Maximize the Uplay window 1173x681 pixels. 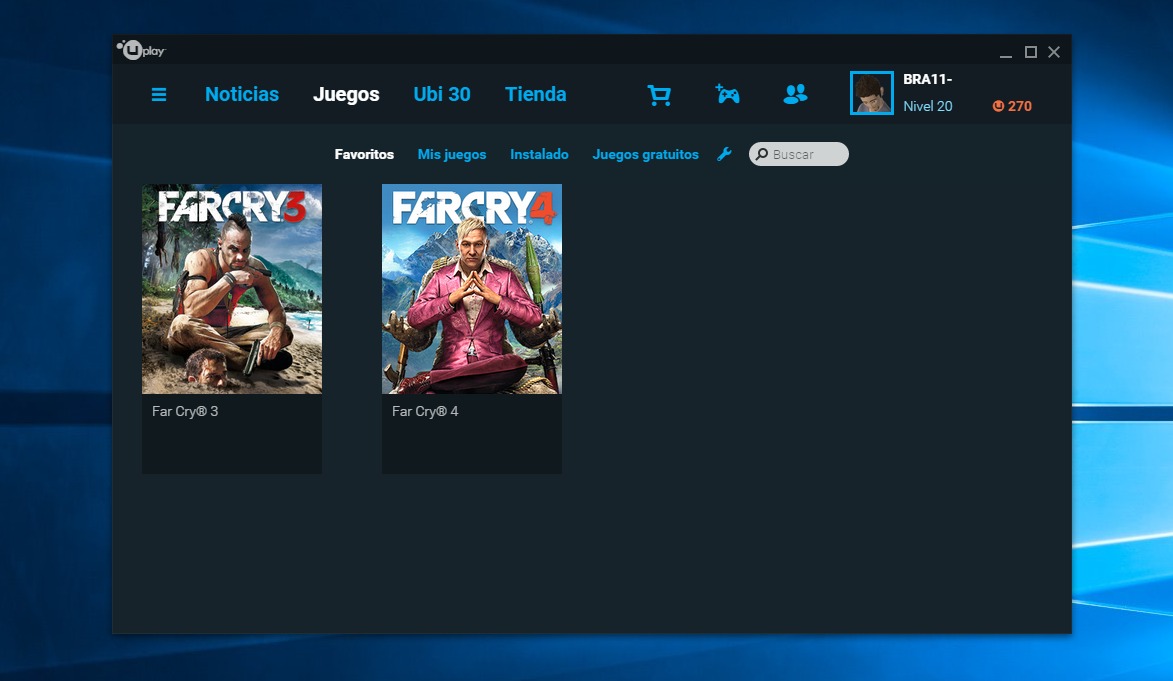pos(1031,52)
